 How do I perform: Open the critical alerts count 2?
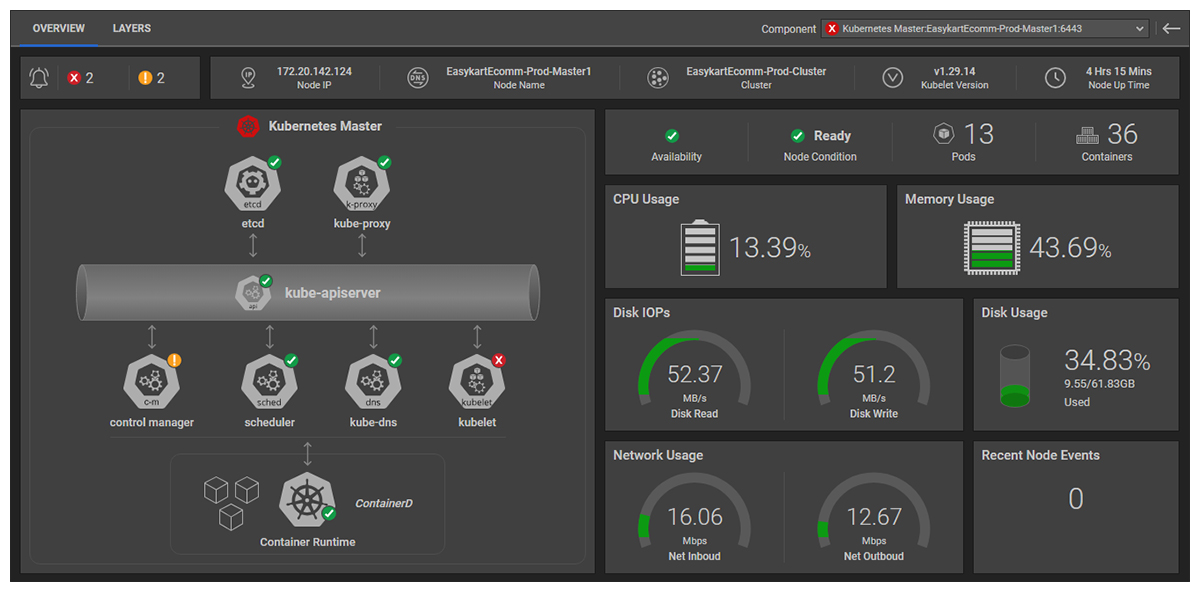coord(81,78)
